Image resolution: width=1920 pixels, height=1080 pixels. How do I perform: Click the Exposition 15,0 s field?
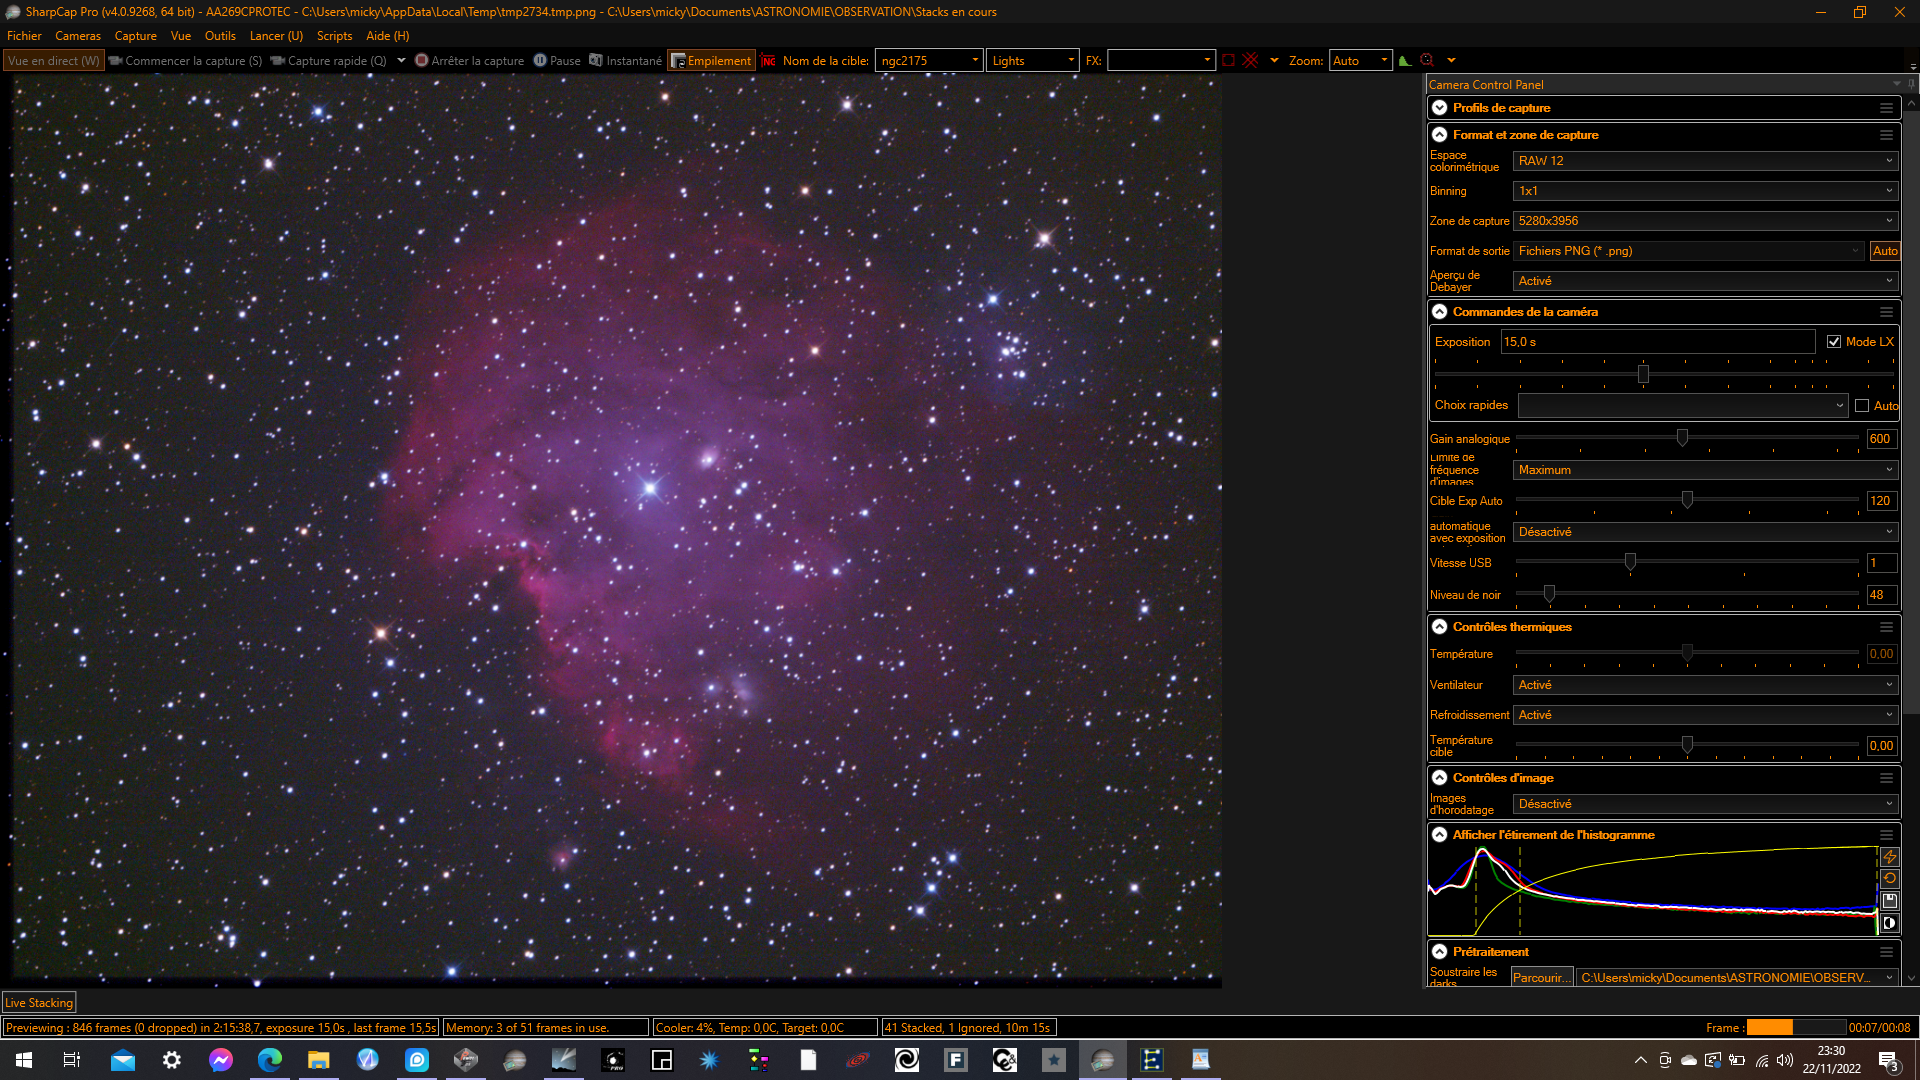(1658, 342)
